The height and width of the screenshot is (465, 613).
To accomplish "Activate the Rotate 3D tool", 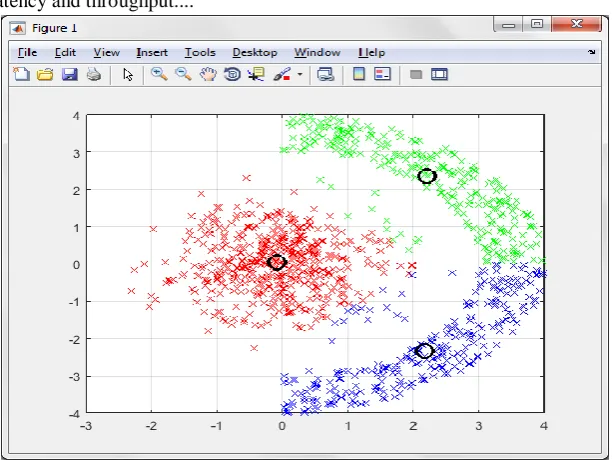I will coord(232,74).
